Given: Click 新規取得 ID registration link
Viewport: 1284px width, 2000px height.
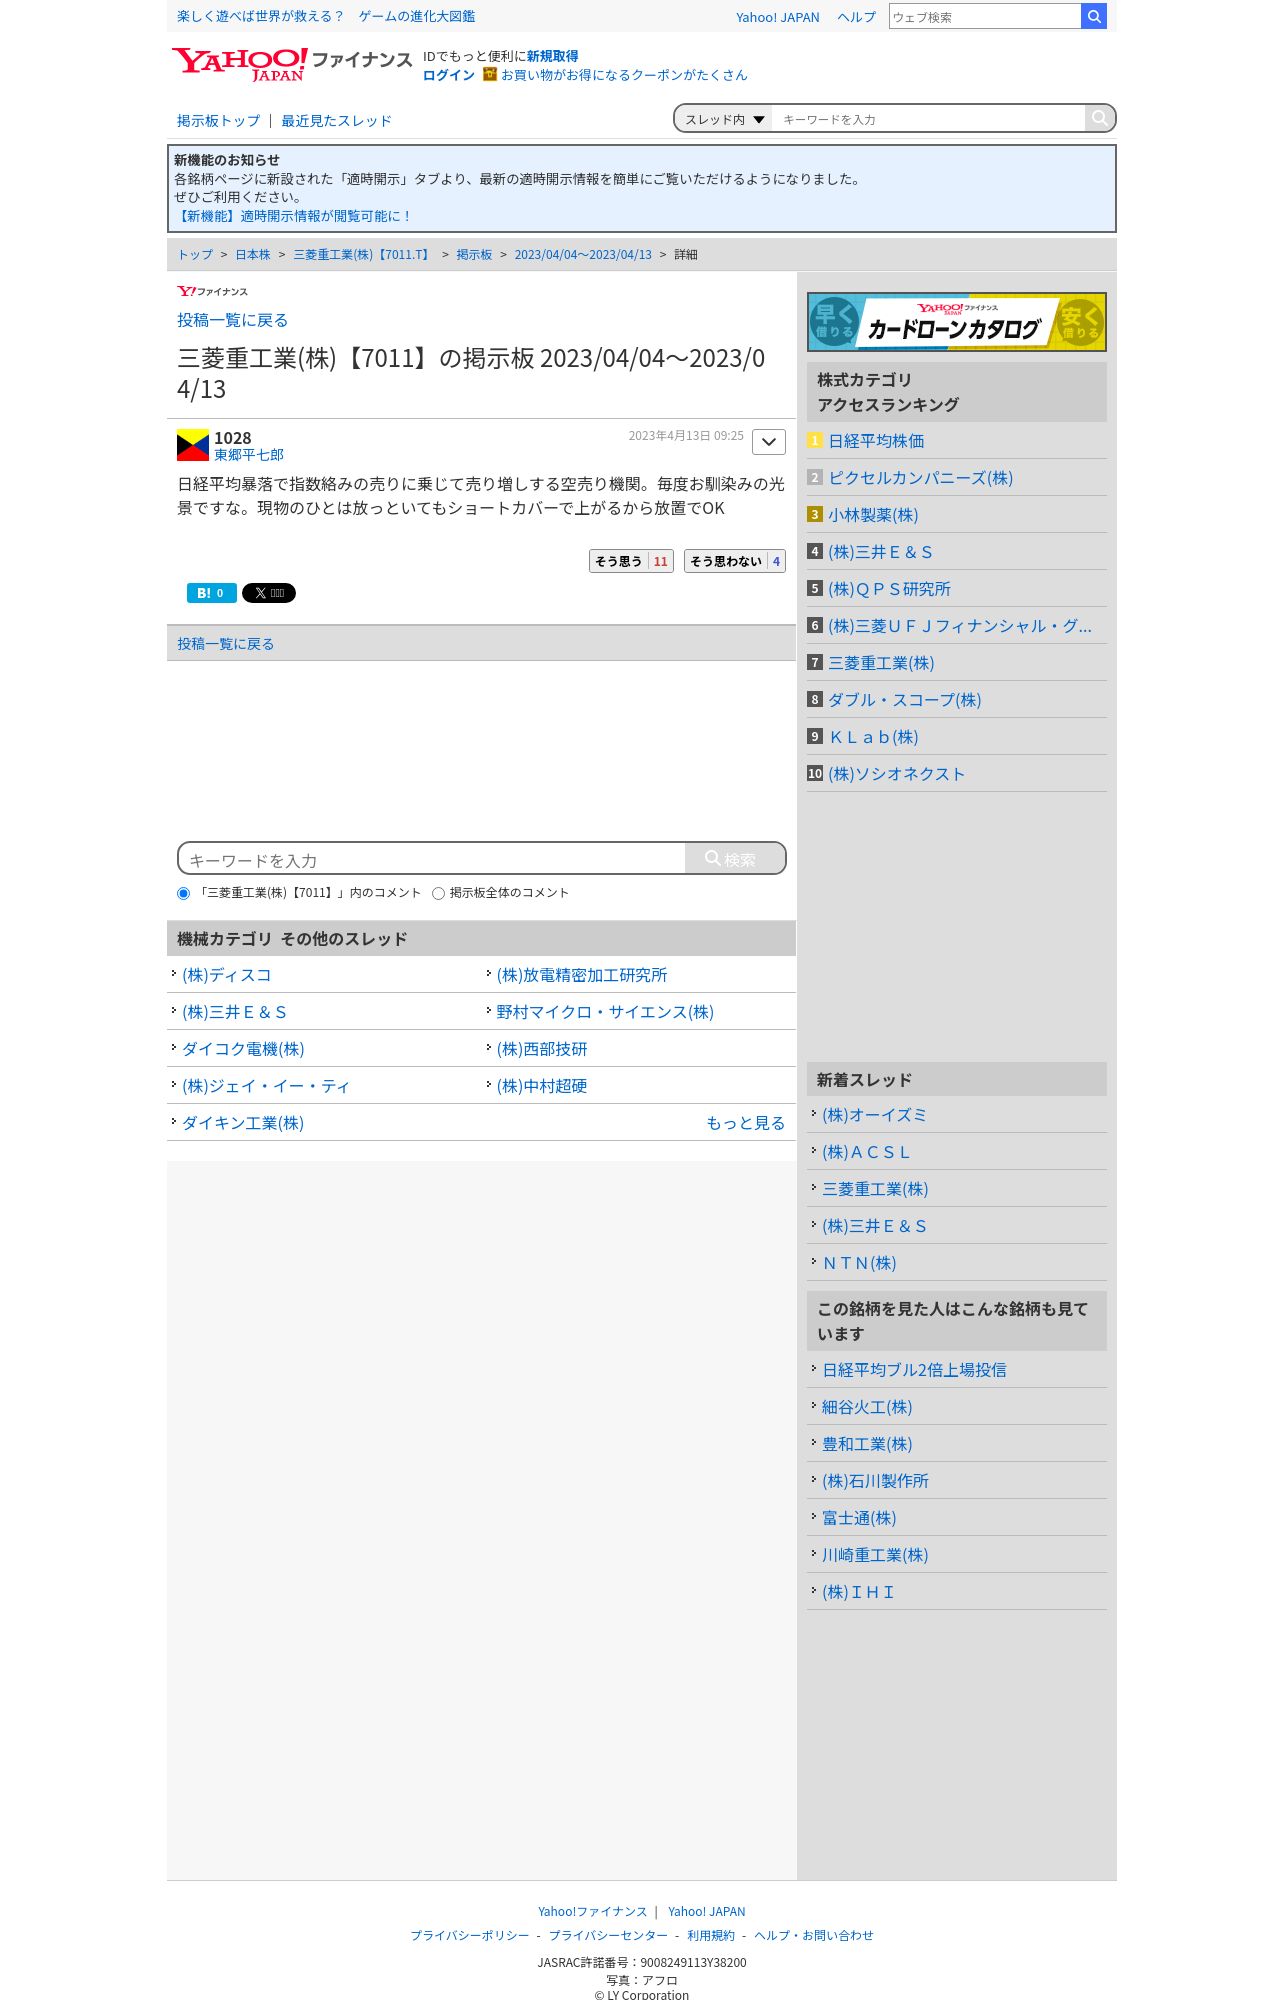Looking at the screenshot, I should click(x=552, y=56).
